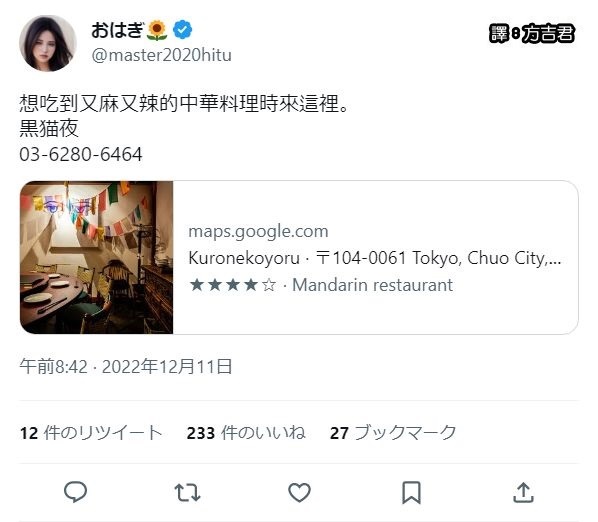
Task: Click phone number 03-6280-6464 text
Action: [x=81, y=154]
